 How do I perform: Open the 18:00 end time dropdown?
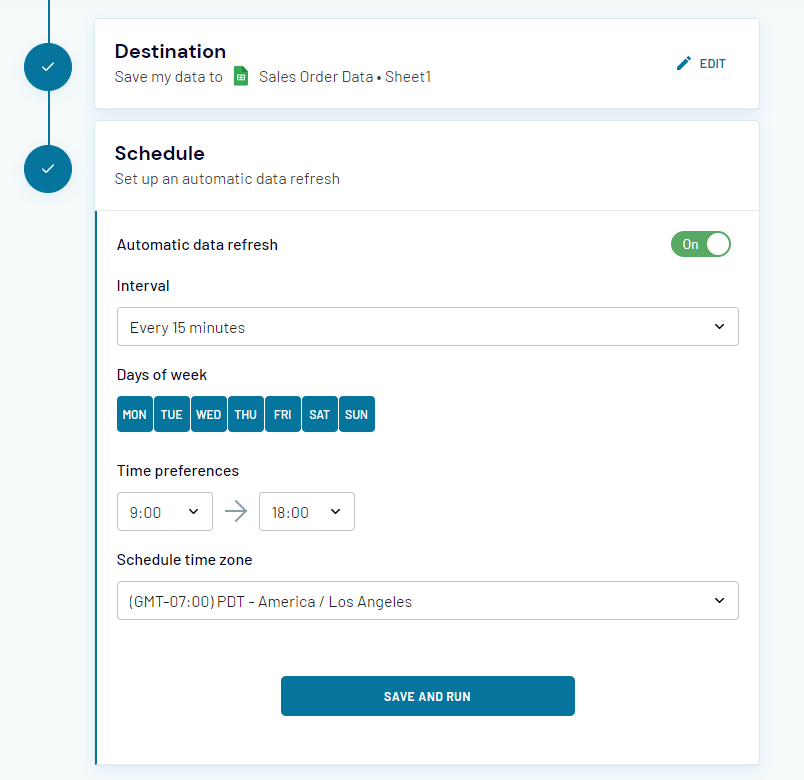[307, 511]
